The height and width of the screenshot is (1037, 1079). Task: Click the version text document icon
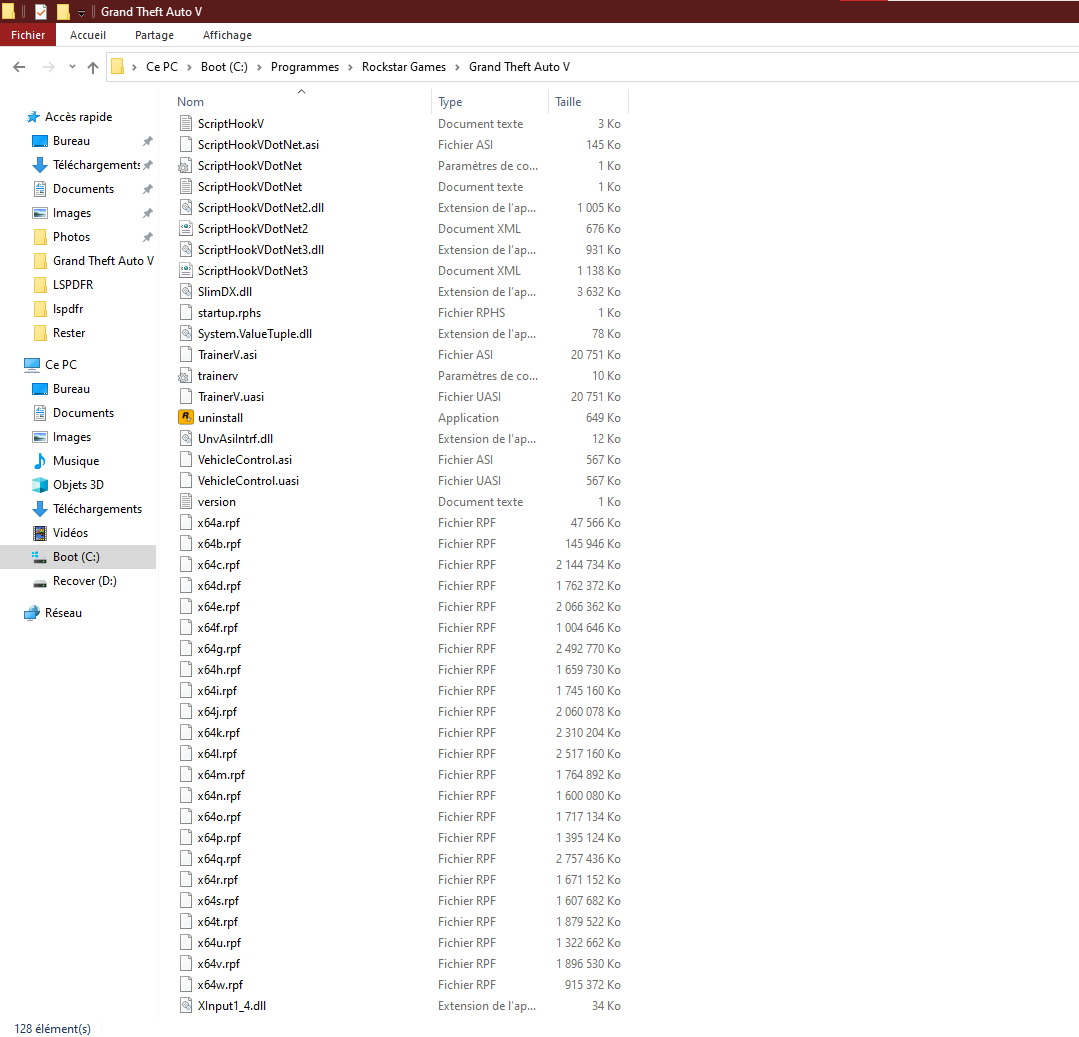(x=186, y=502)
